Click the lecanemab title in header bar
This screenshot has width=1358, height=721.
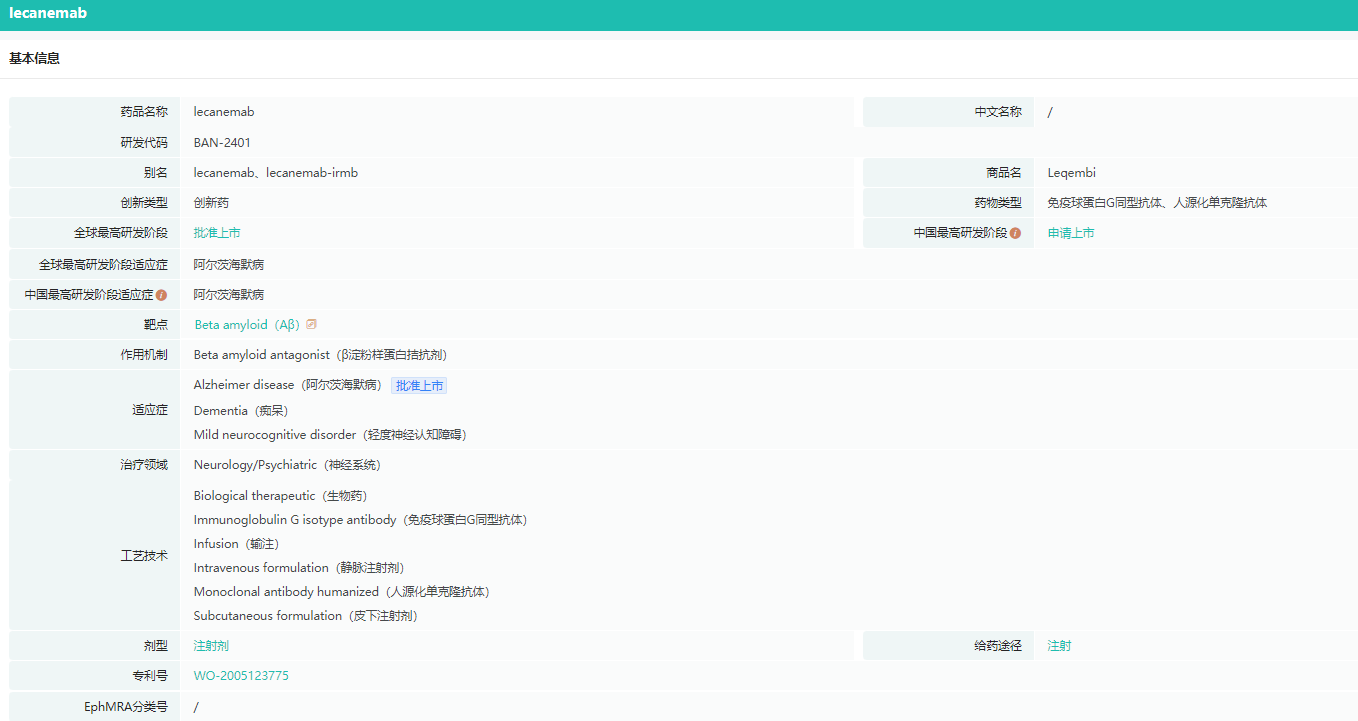coord(48,14)
